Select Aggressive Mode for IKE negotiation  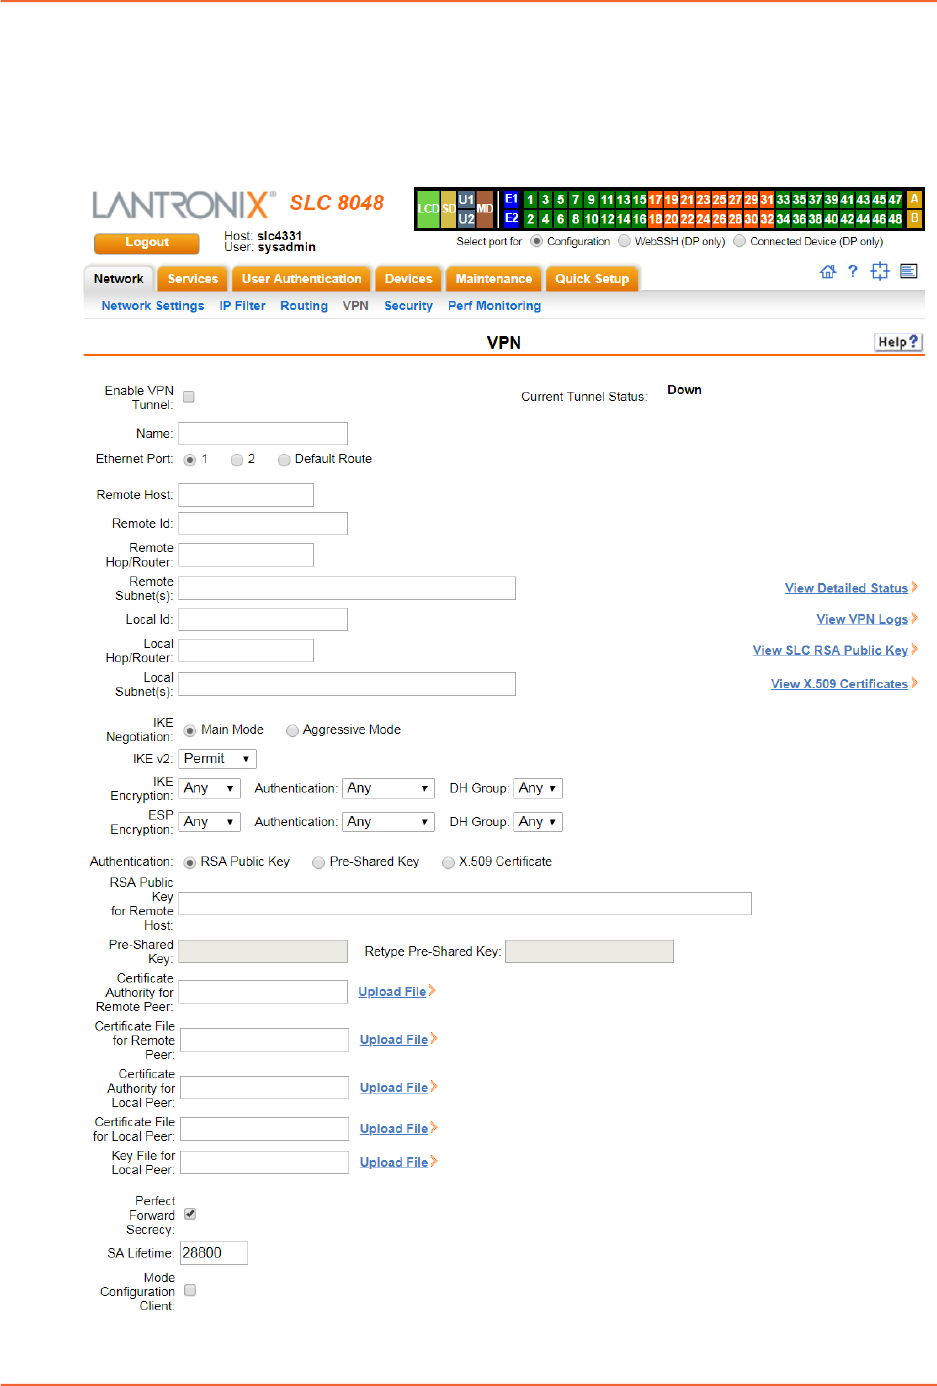pos(293,731)
